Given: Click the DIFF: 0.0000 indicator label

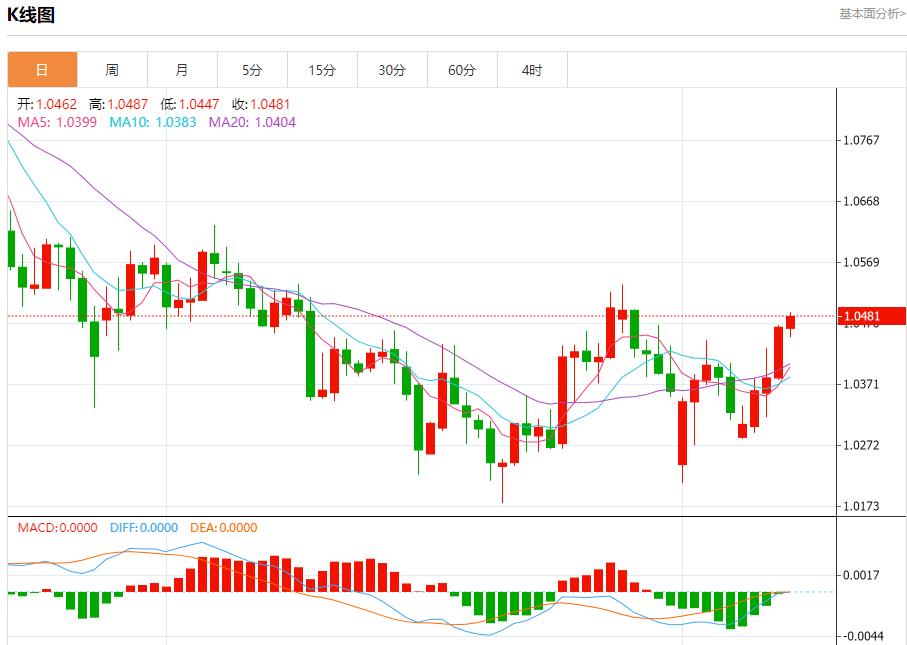Looking at the screenshot, I should (143, 528).
